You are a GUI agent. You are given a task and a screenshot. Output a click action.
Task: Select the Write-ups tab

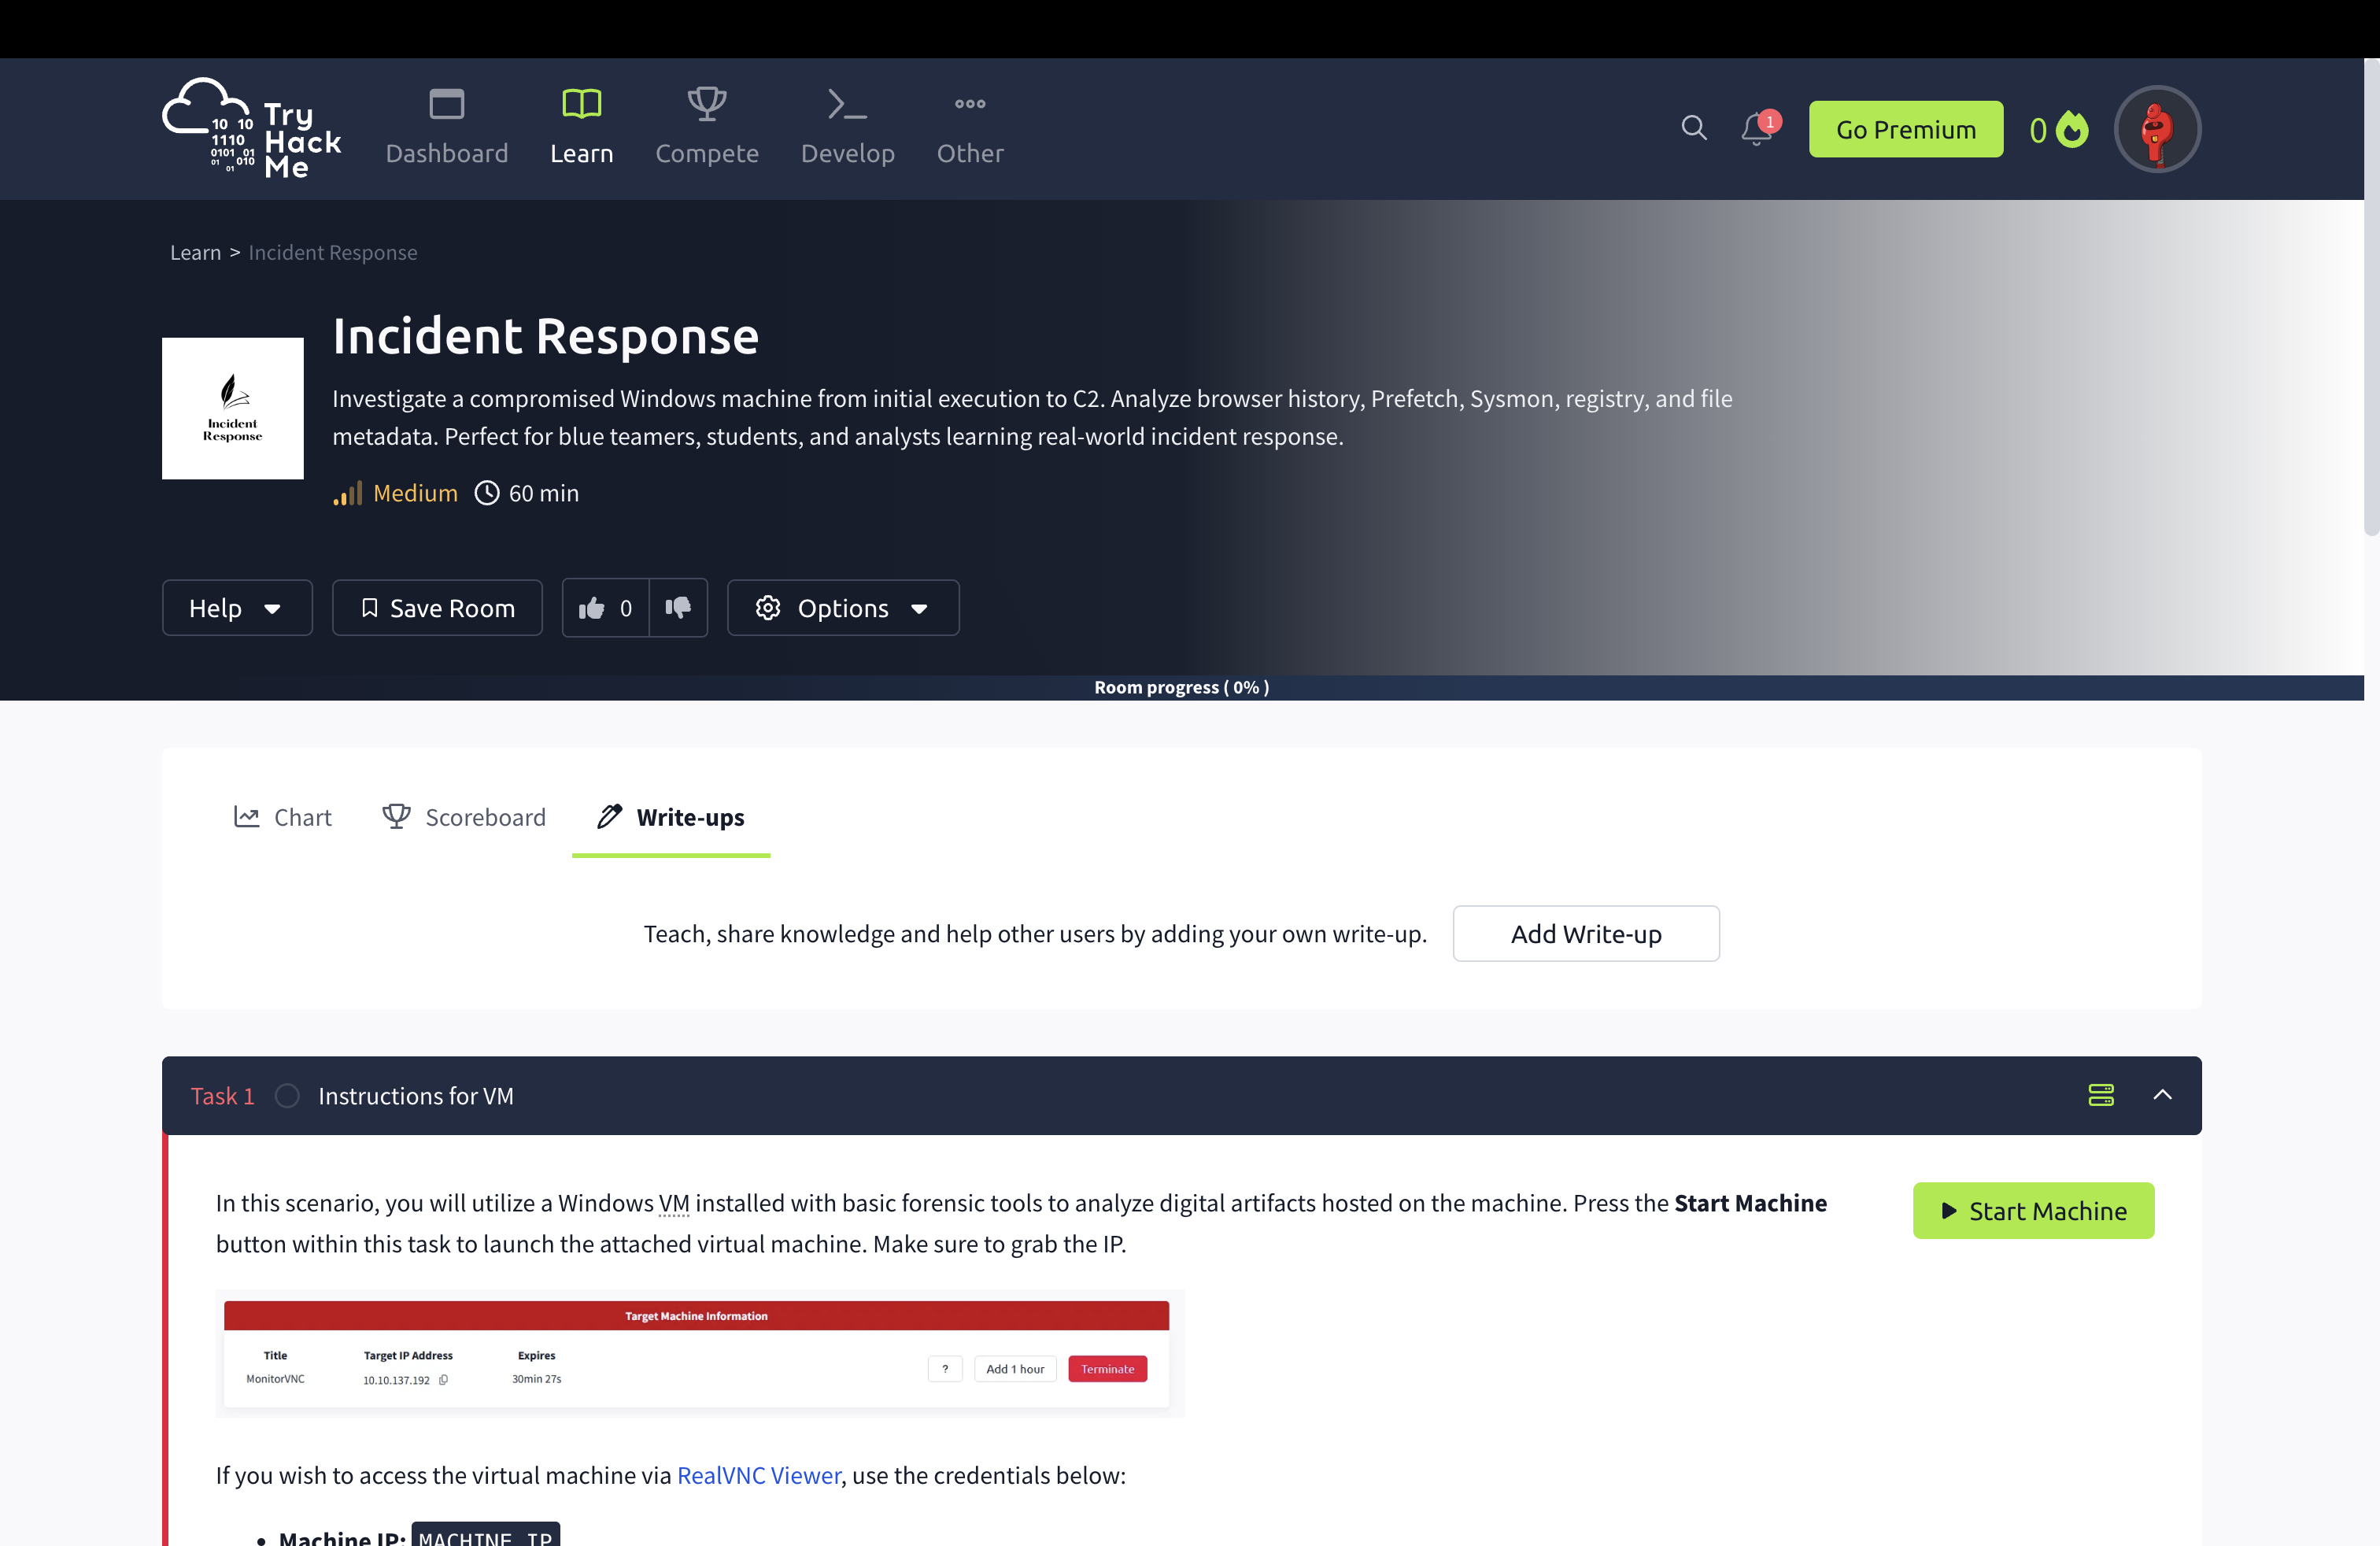point(670,817)
